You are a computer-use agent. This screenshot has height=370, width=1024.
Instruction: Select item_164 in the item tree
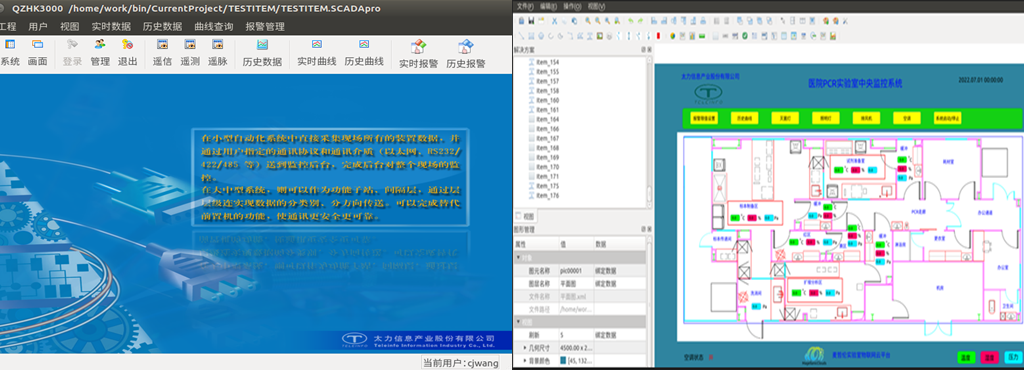click(x=547, y=119)
